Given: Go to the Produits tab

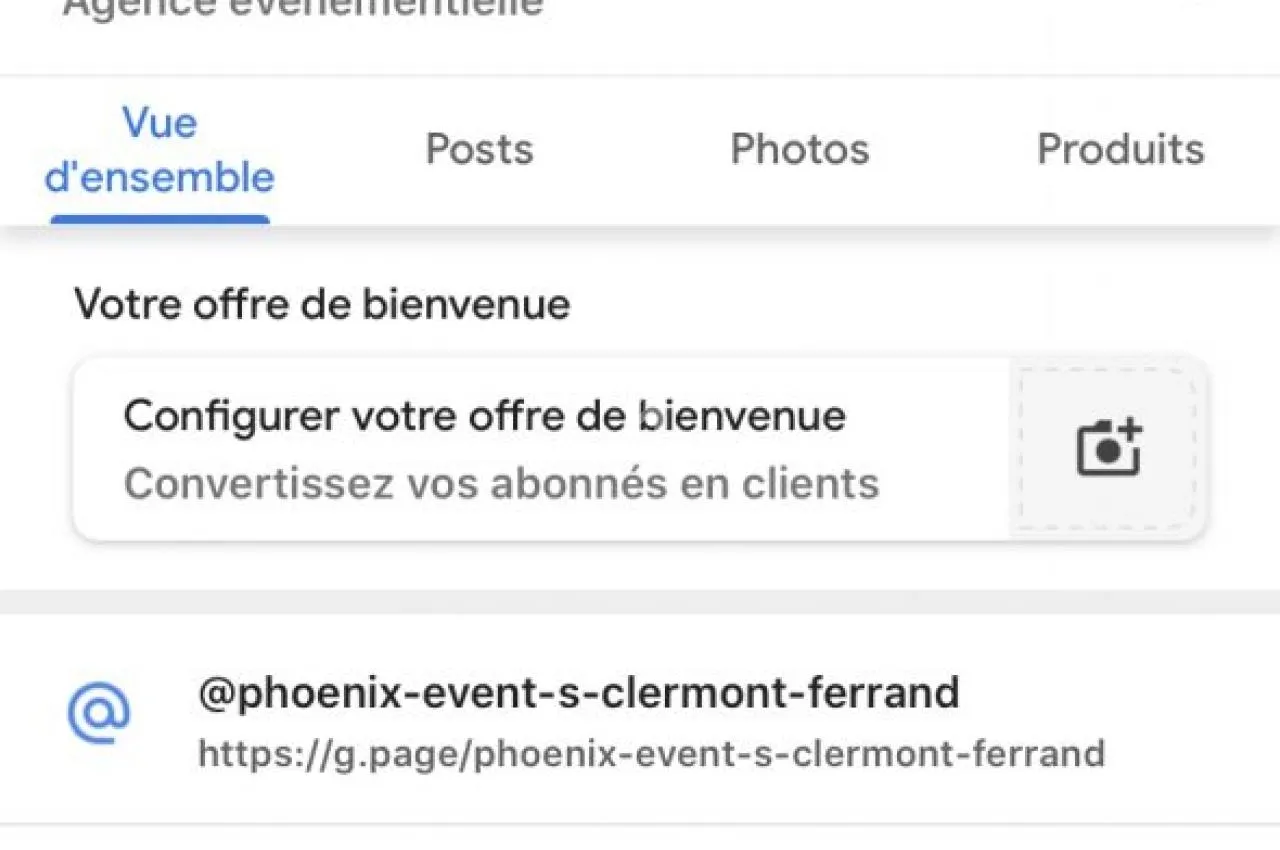Looking at the screenshot, I should 1121,150.
